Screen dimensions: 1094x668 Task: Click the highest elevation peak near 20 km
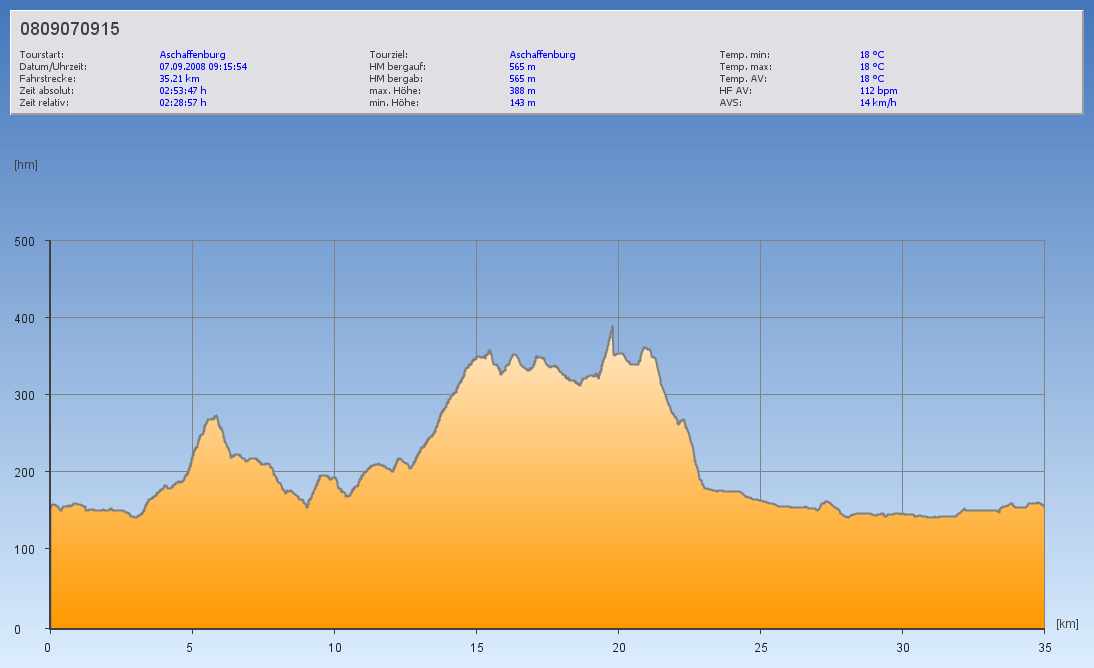coord(612,328)
